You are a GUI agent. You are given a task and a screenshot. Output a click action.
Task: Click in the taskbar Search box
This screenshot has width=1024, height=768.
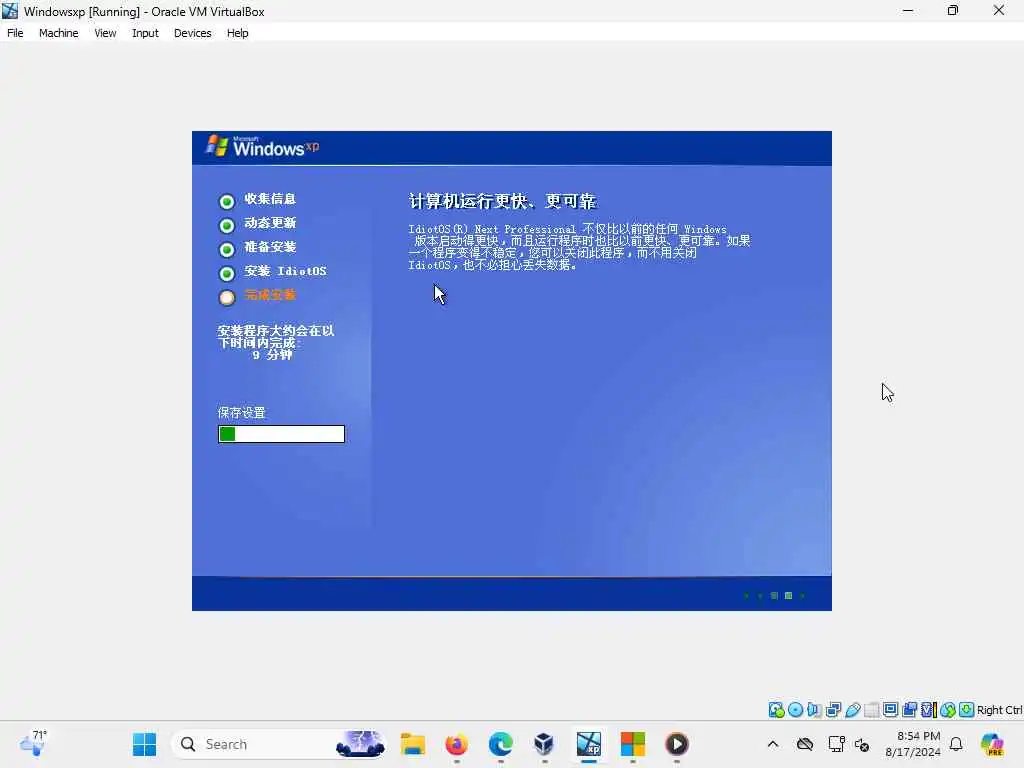[278, 744]
